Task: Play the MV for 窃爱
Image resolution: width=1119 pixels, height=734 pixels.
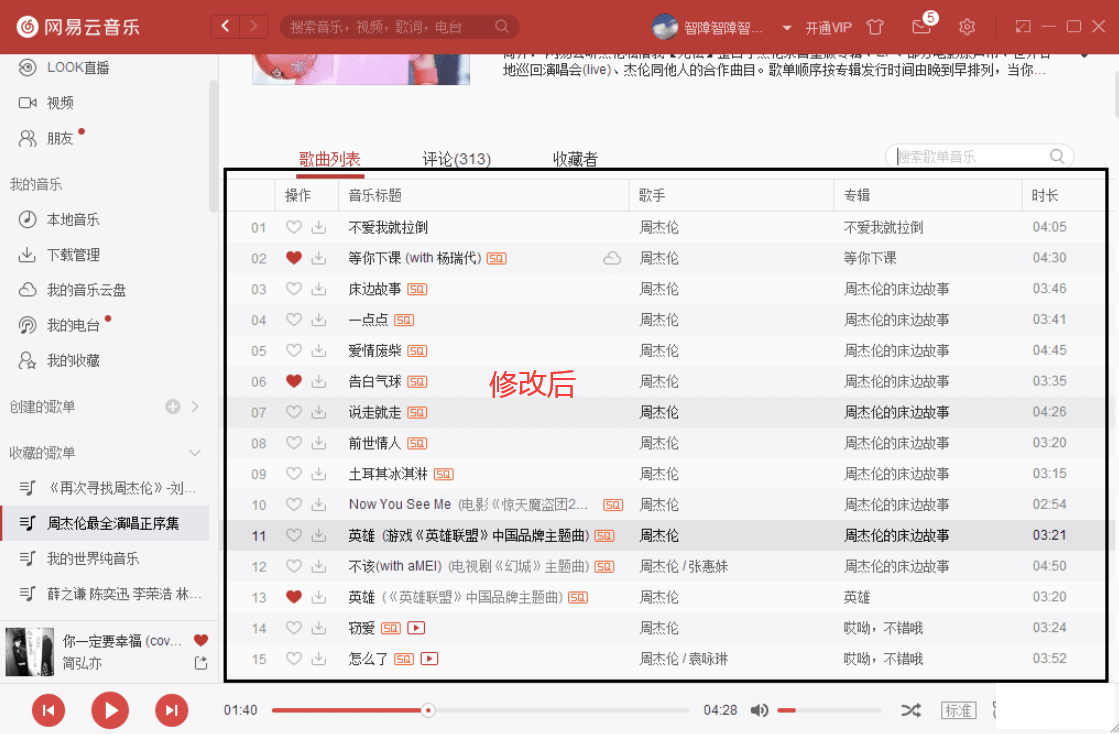Action: 416,628
